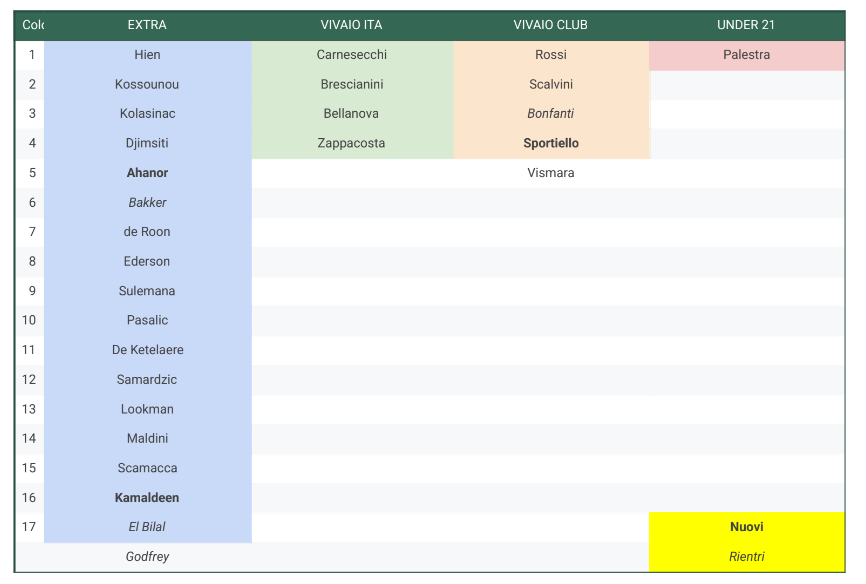Select the Zappacosta cell

coord(351,143)
